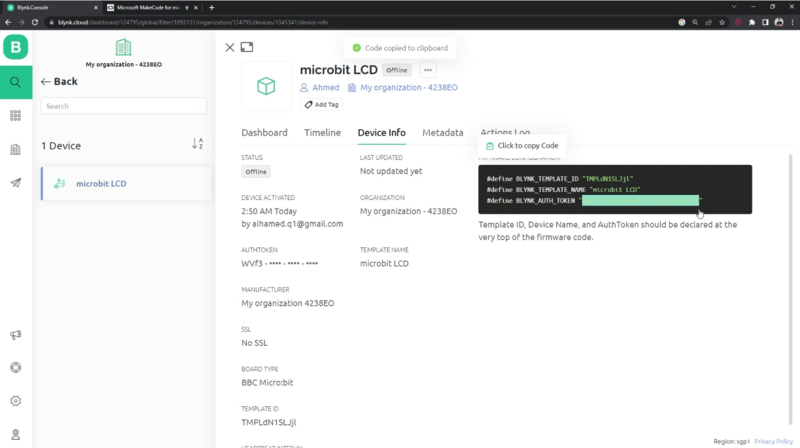Close the microbit LCD device panel

click(x=230, y=47)
